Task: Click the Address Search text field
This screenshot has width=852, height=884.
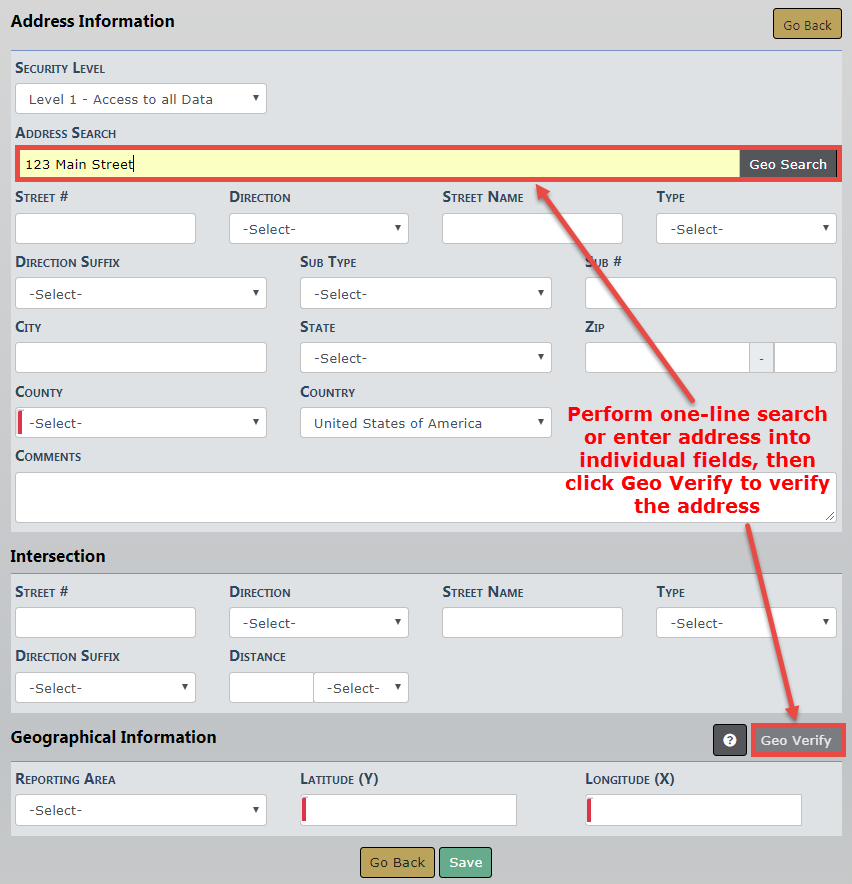Action: click(378, 164)
